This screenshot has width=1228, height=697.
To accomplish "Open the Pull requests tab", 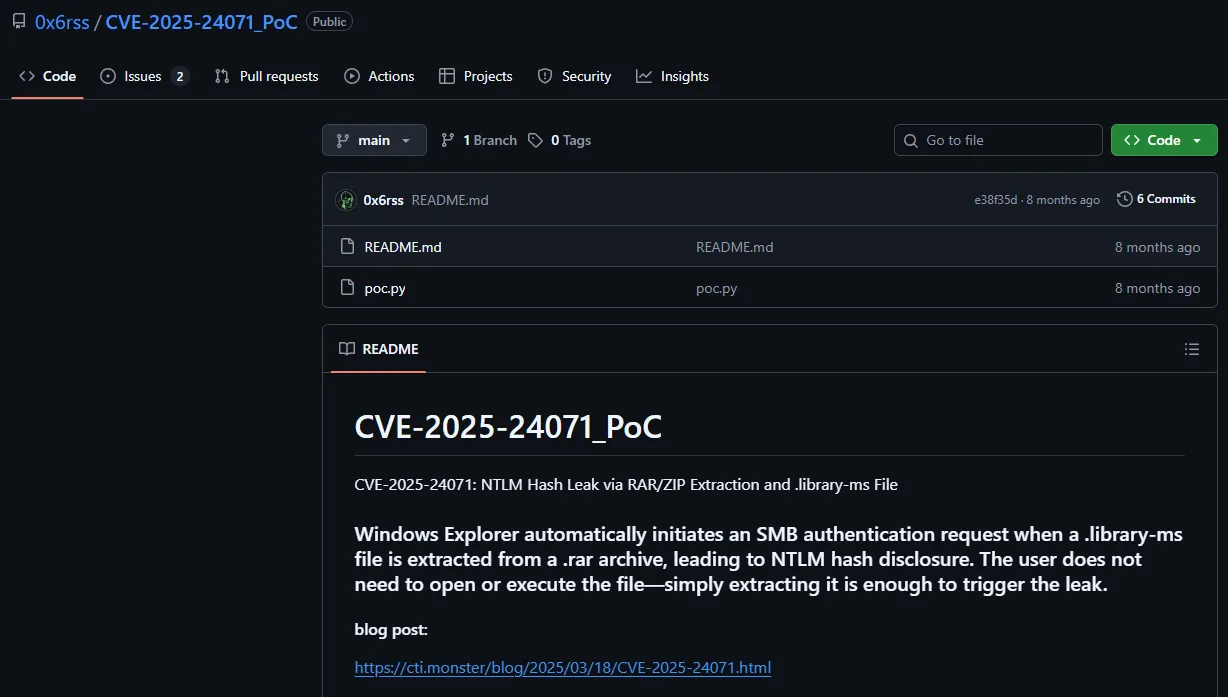I will (267, 76).
